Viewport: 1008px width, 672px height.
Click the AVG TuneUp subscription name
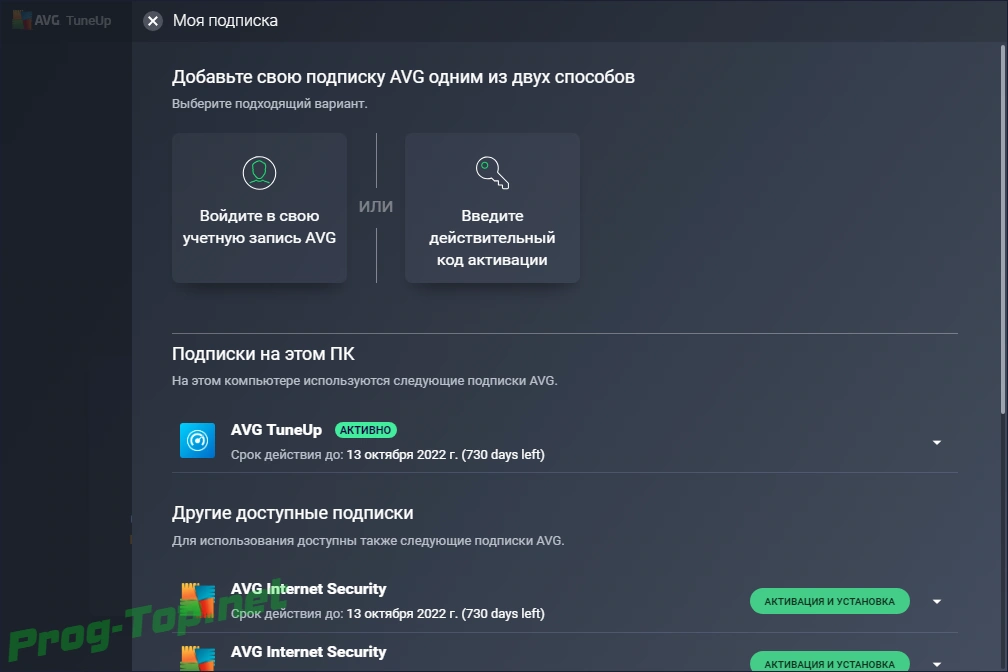pos(276,430)
